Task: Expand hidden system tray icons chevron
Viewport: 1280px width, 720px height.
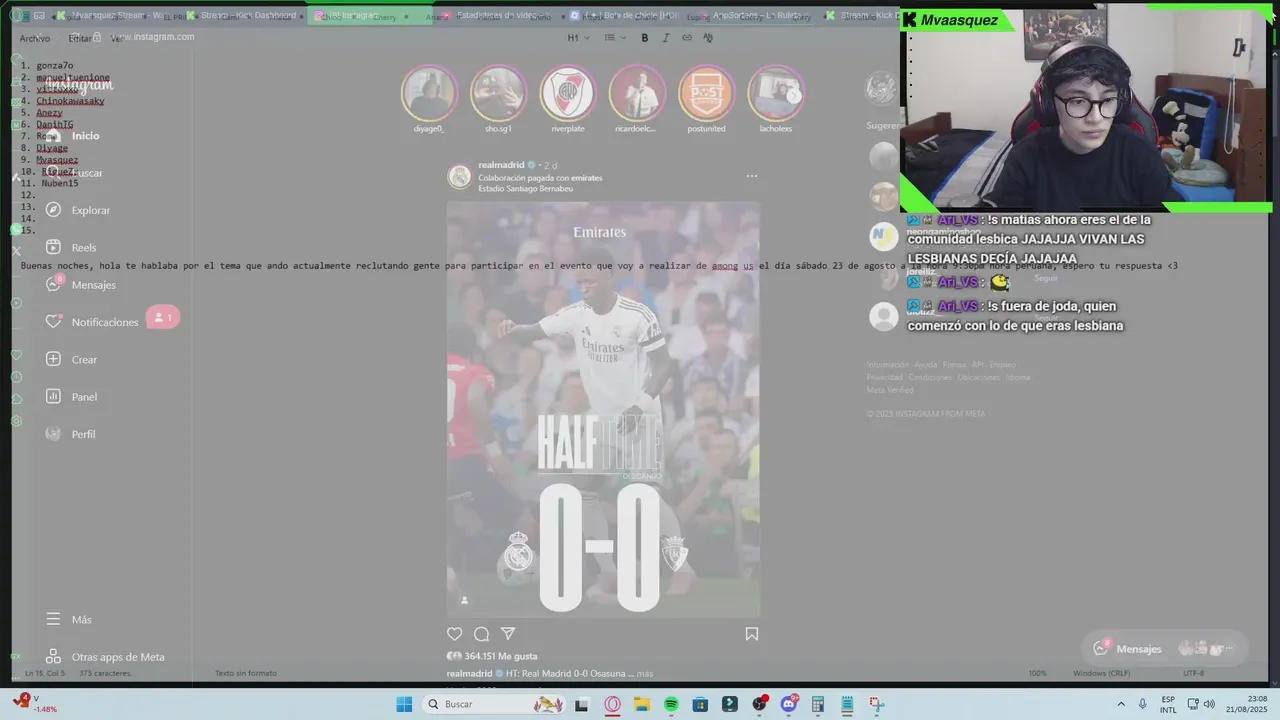Action: pos(1121,704)
